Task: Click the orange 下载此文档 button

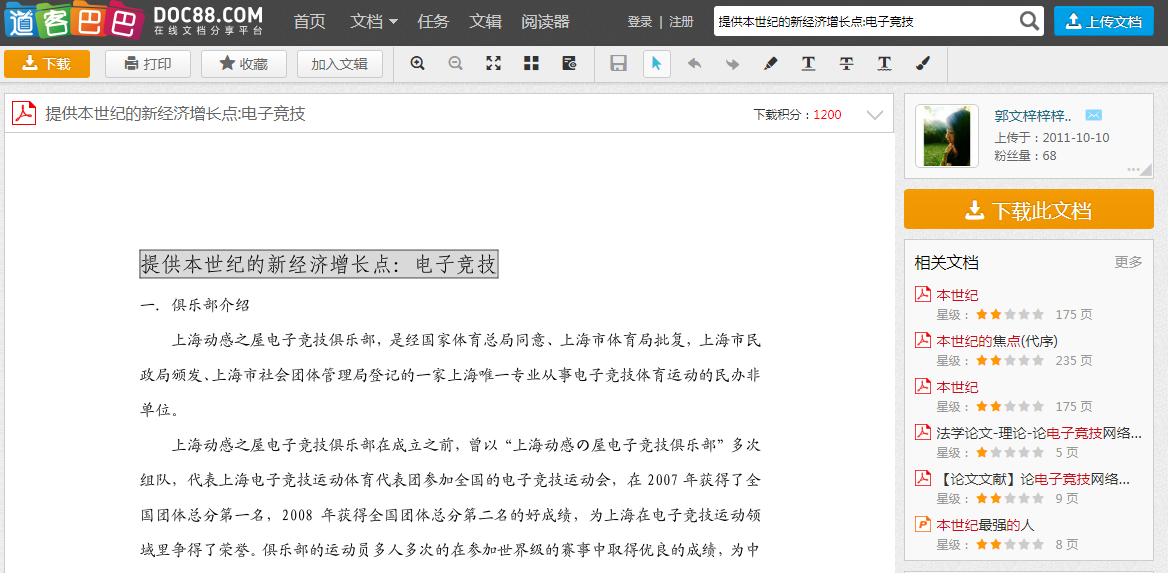Action: 1028,210
